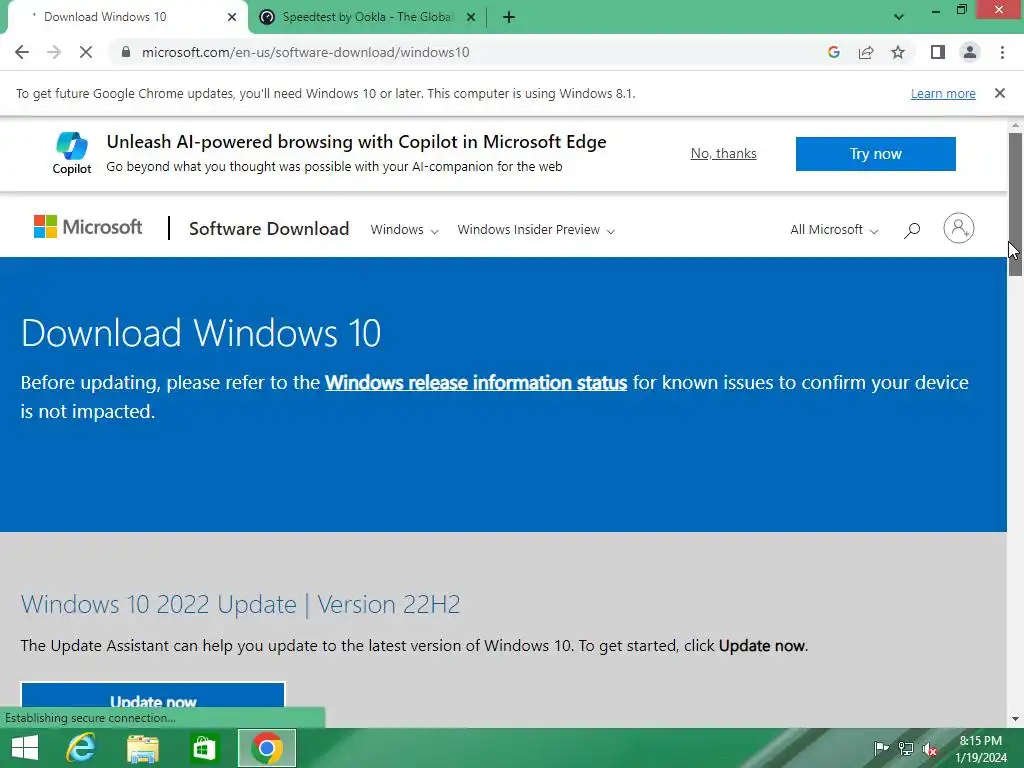
Task: Expand Windows Insider Preview menu
Action: coord(536,230)
